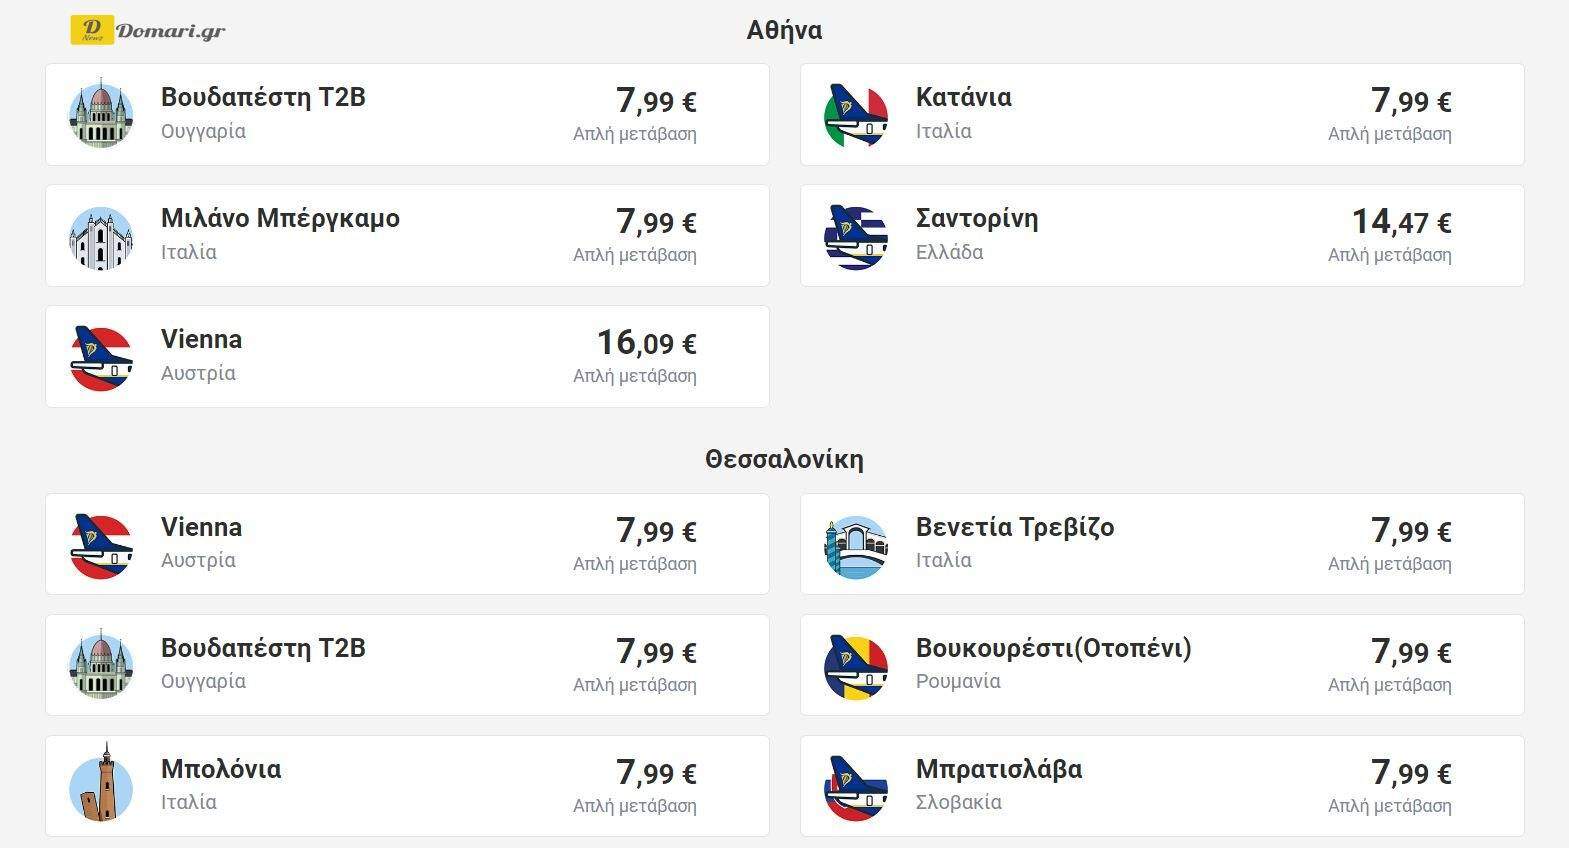Image resolution: width=1569 pixels, height=848 pixels.
Task: Click the Θεσσαλονίκη section heading
Action: (x=784, y=459)
